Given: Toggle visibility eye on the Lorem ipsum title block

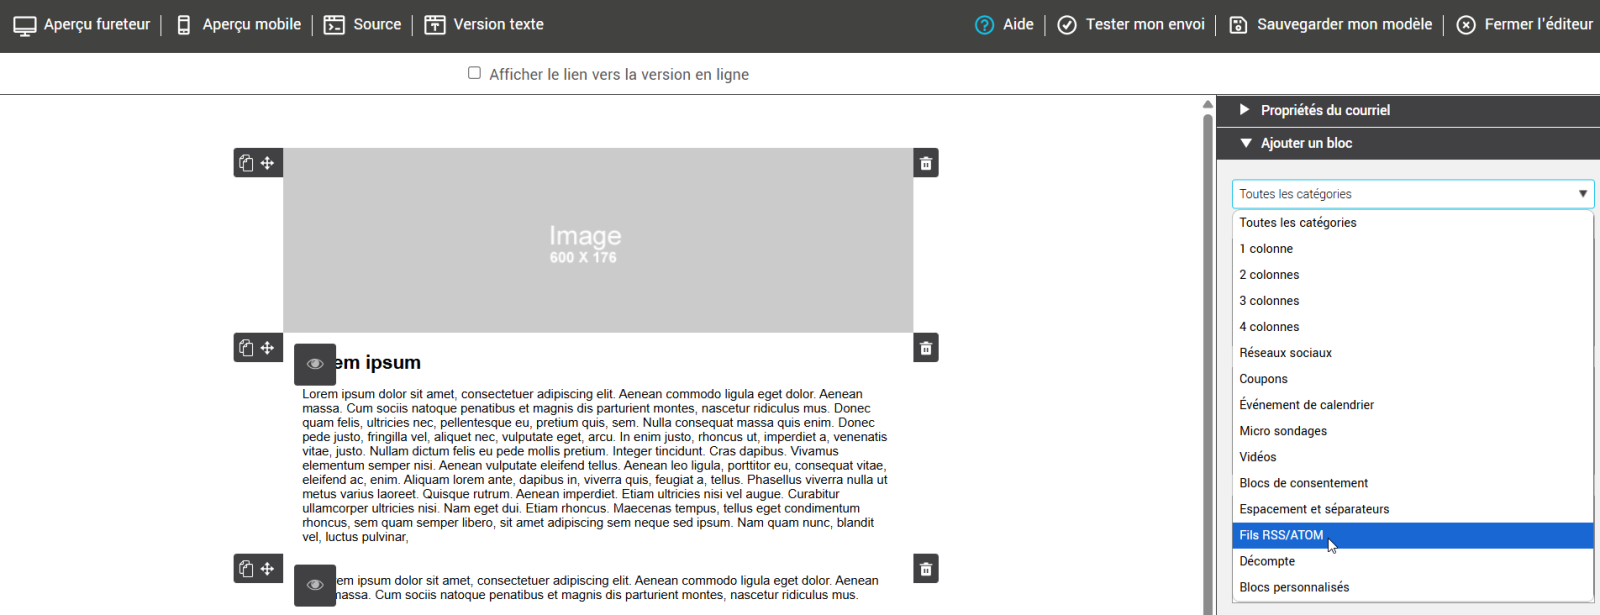Looking at the screenshot, I should pos(315,364).
